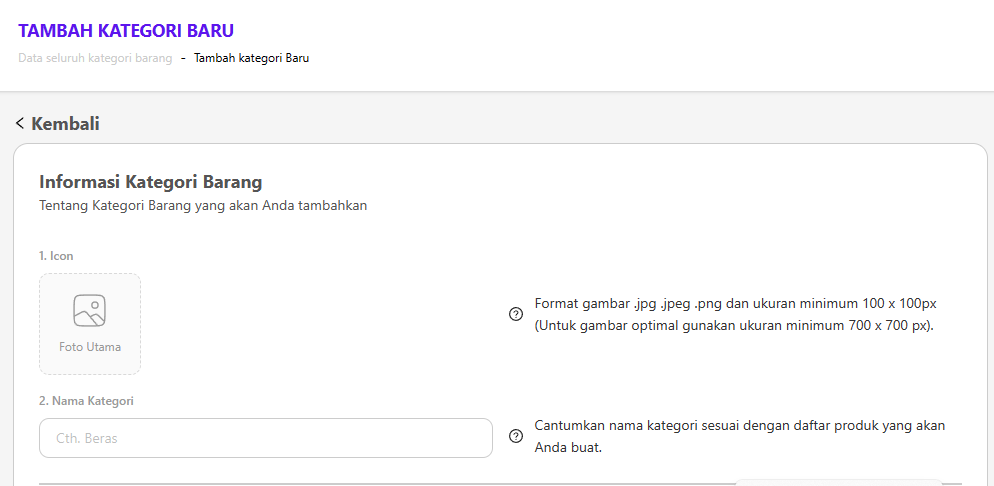Click help icon beside image format hint
Screen dimensions: 994x486
point(516,314)
